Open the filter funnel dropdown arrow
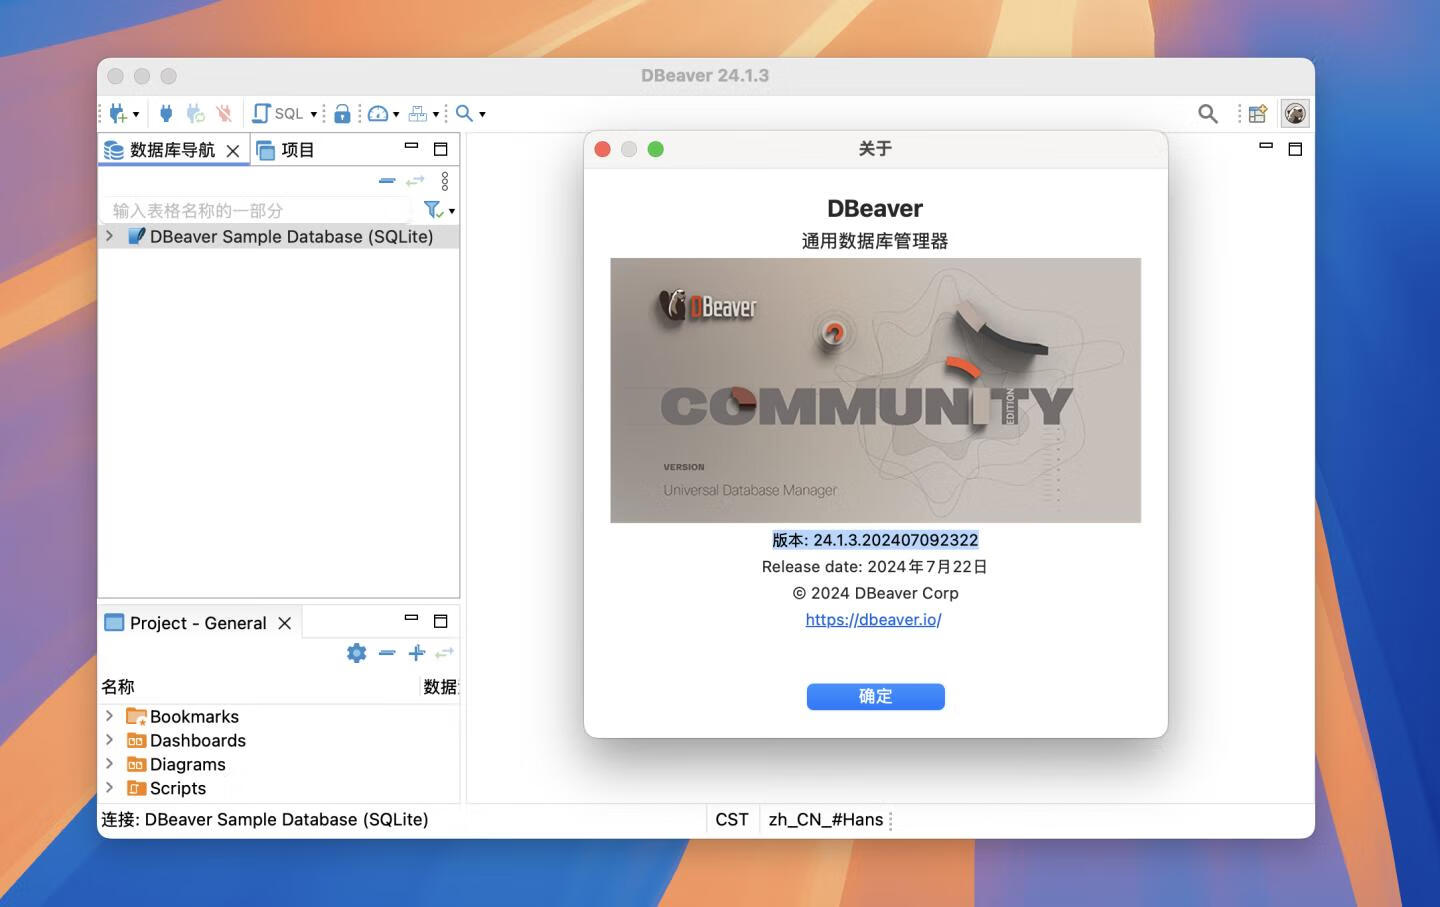Image resolution: width=1440 pixels, height=907 pixels. (x=452, y=211)
